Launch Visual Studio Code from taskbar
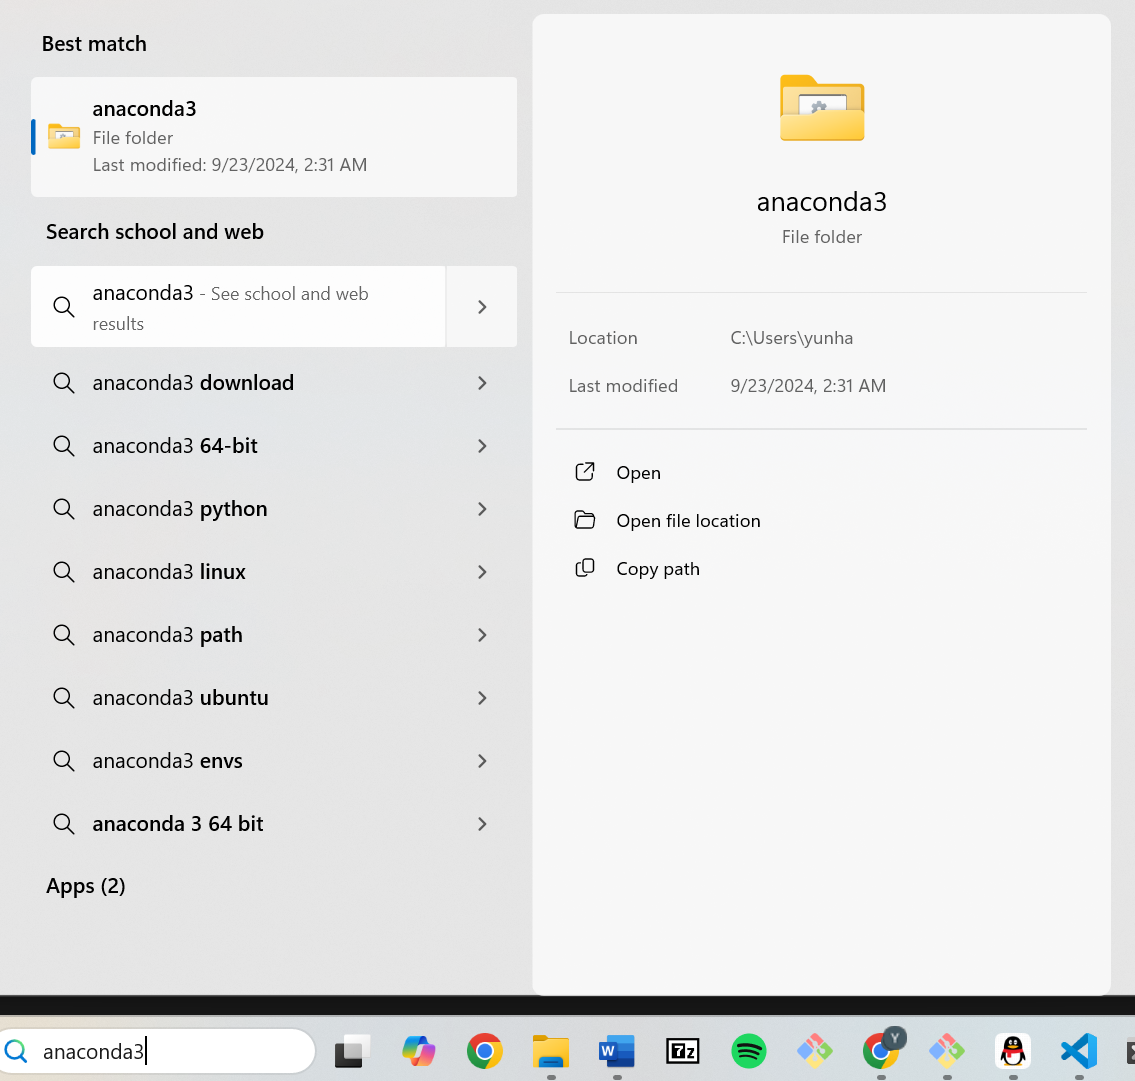This screenshot has height=1081, width=1135. [1079, 1051]
